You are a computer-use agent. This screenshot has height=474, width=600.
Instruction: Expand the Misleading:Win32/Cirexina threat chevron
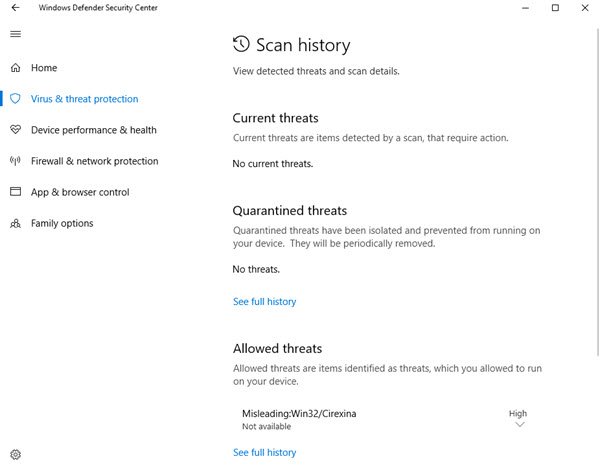point(518,425)
